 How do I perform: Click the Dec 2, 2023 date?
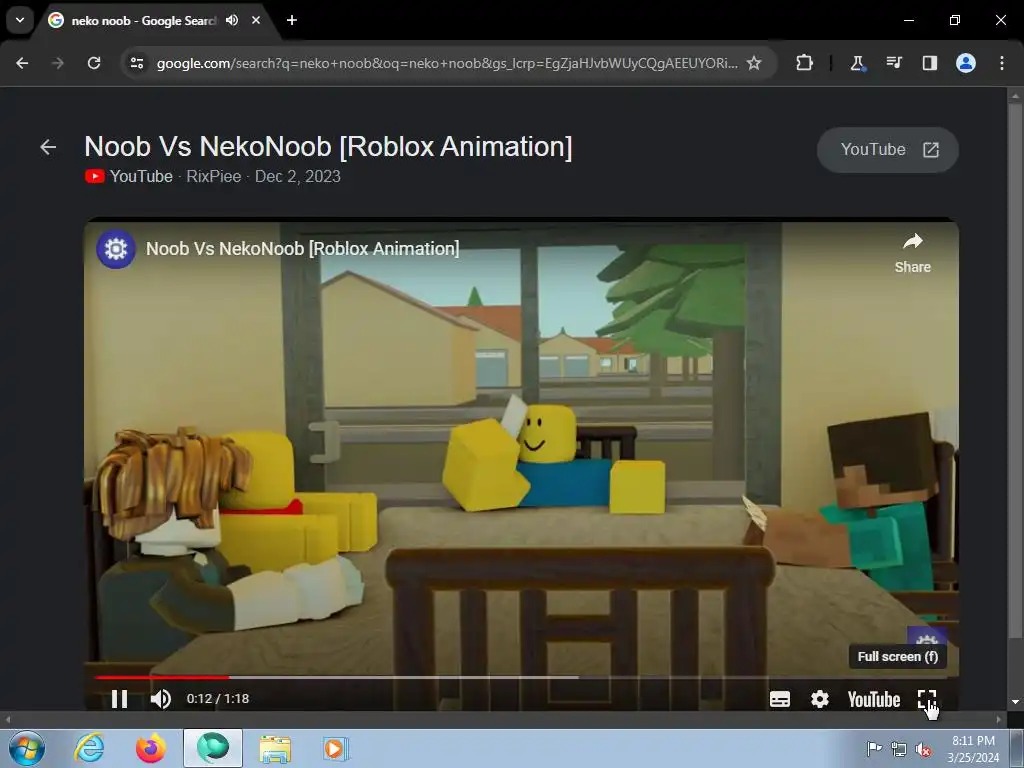(x=298, y=176)
